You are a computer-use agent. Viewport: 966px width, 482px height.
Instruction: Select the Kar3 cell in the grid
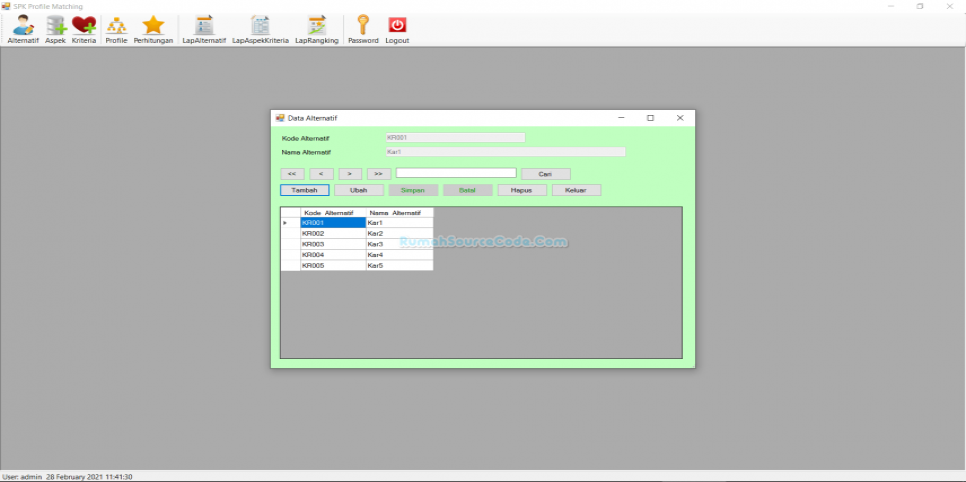399,244
